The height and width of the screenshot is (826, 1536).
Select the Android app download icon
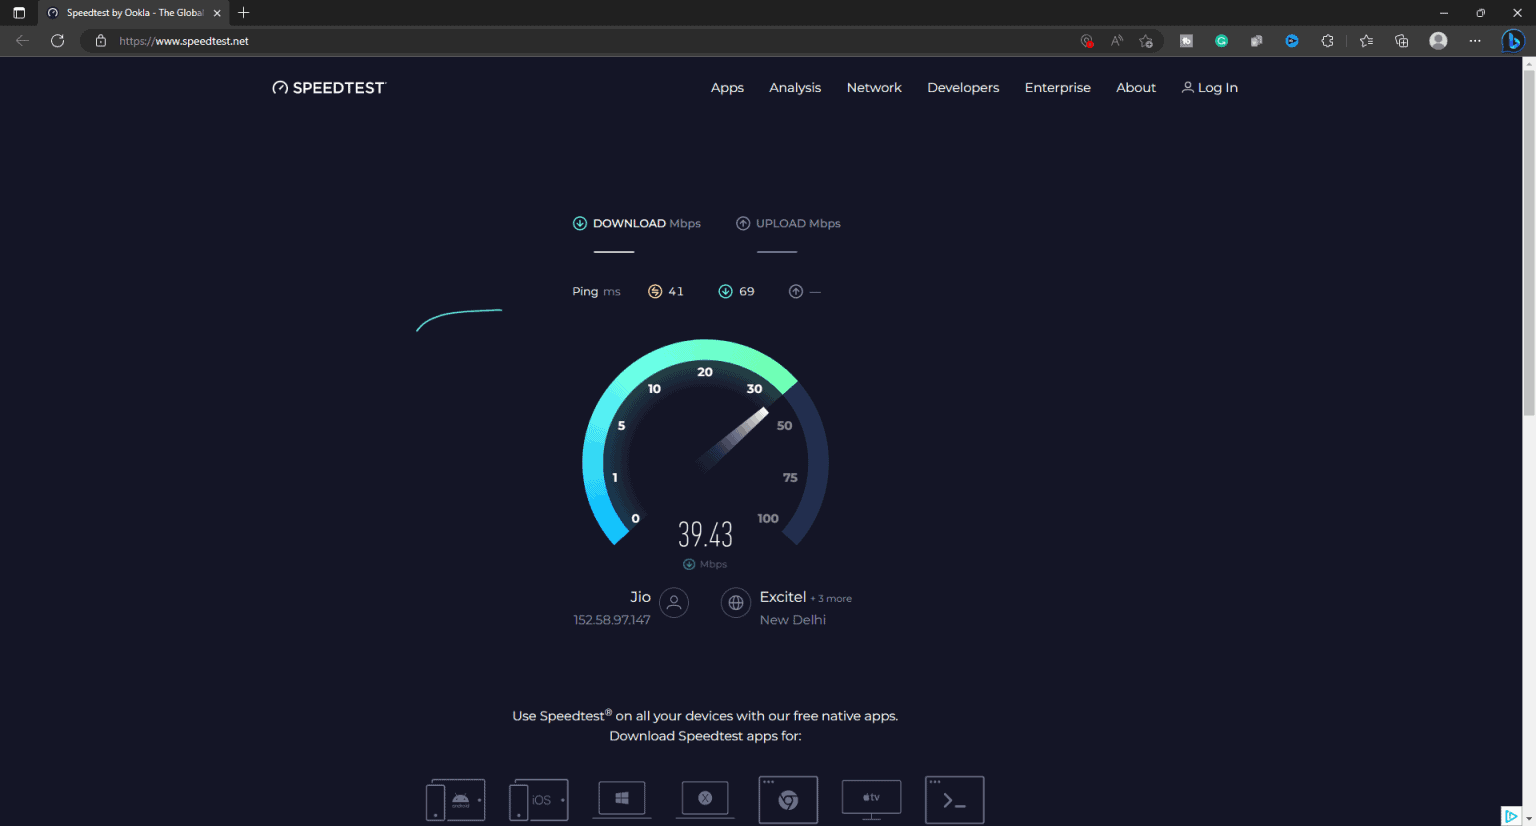(455, 798)
